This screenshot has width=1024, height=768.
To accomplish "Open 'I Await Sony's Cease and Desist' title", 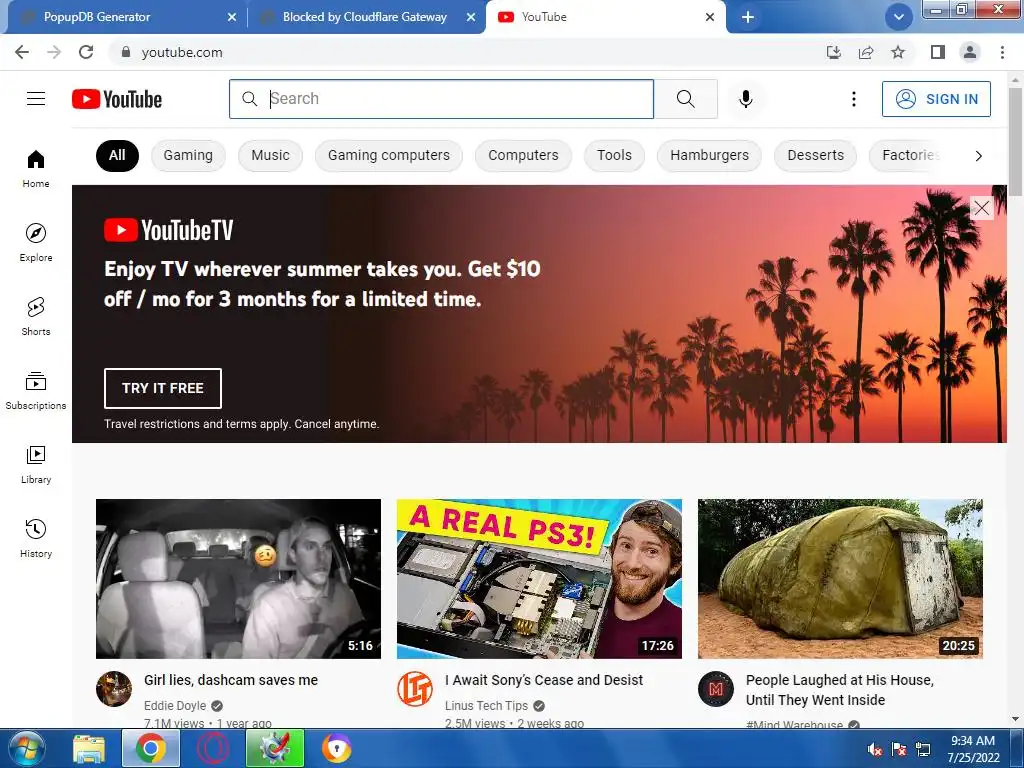I will pos(544,680).
